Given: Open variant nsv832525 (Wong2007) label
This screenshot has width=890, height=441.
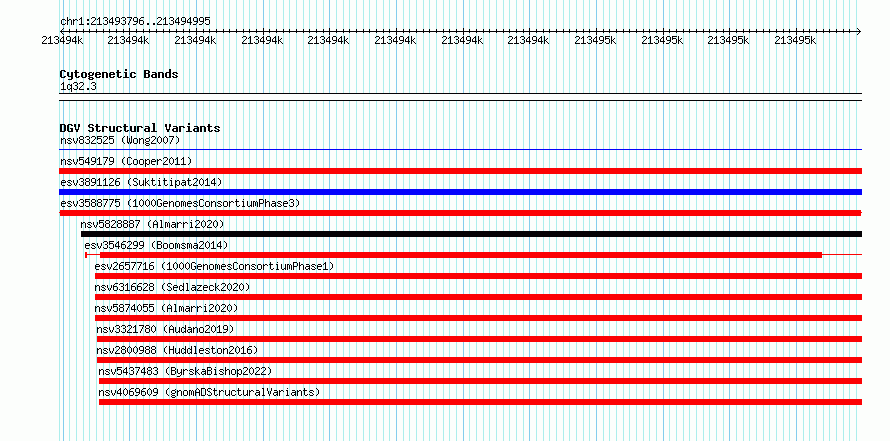Looking at the screenshot, I should click(120, 140).
